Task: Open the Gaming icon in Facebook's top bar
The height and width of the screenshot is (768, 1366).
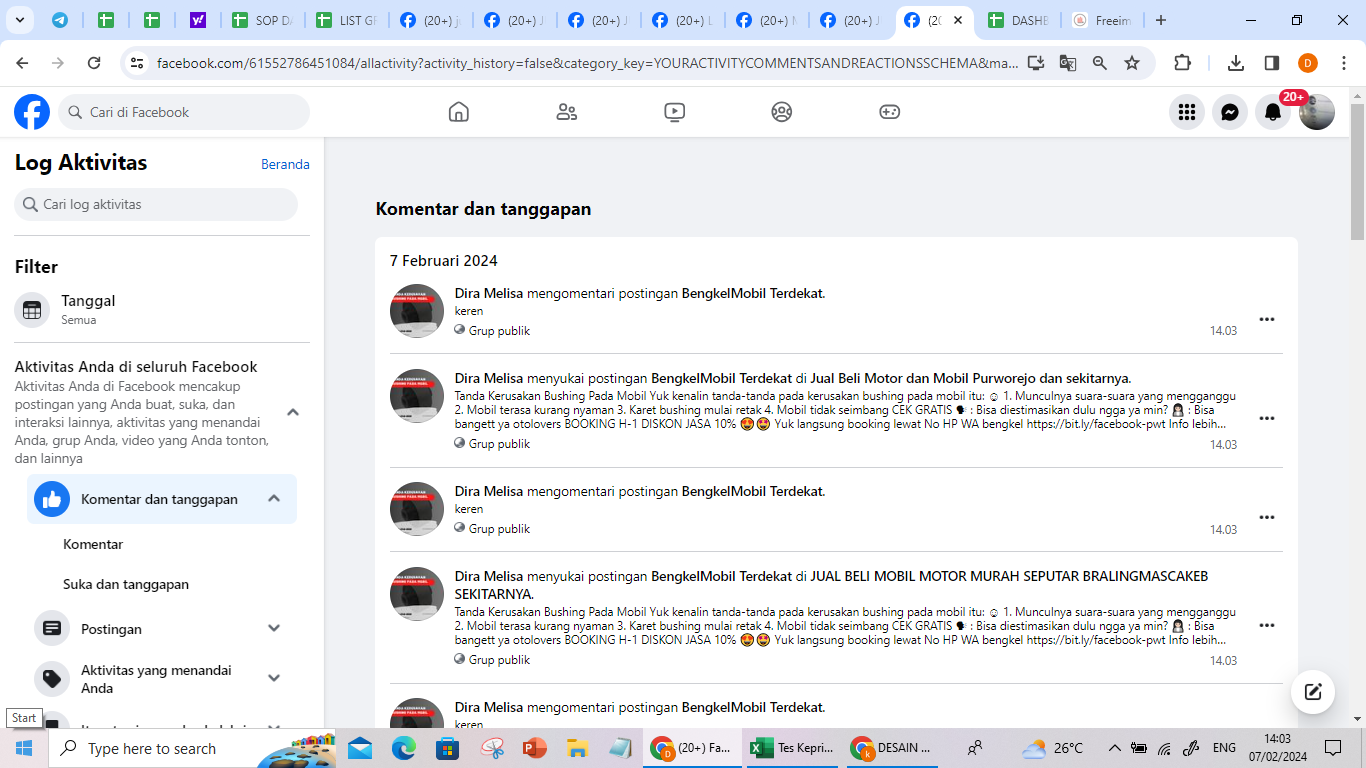Action: [890, 112]
